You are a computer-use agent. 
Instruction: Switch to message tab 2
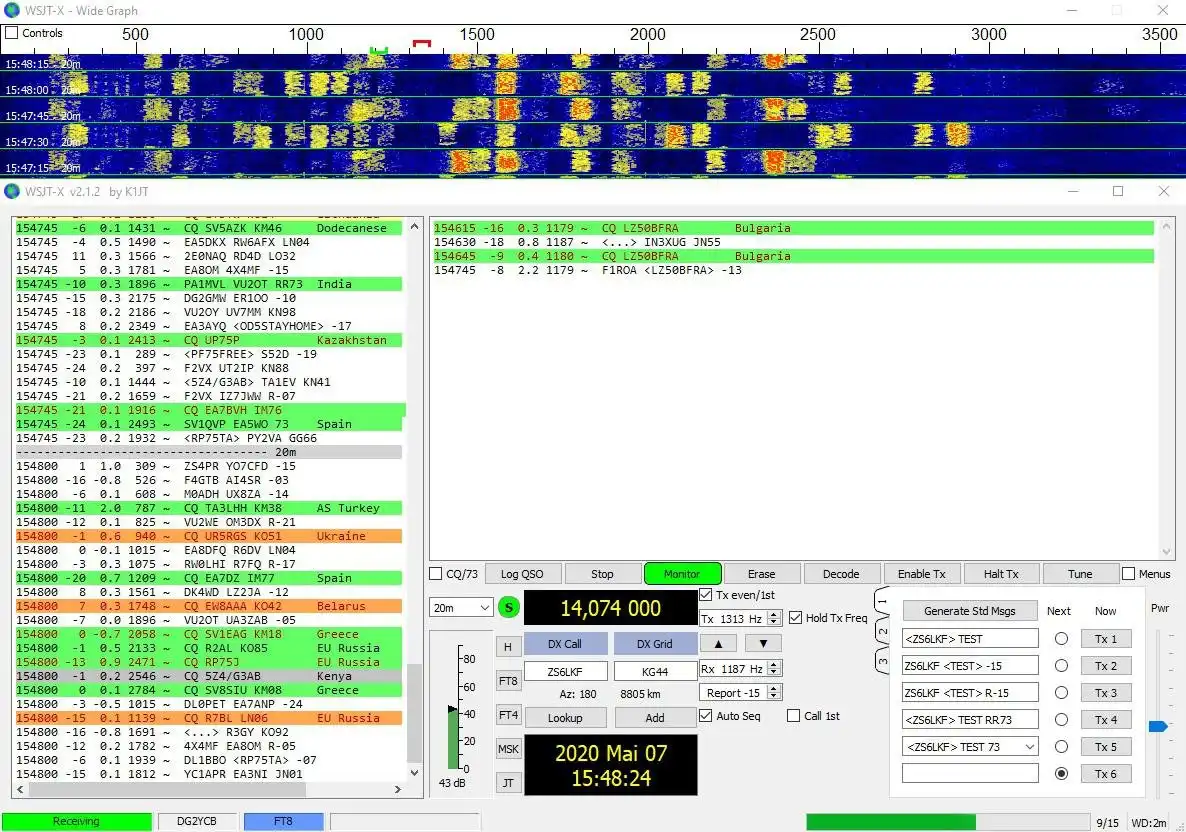point(883,631)
